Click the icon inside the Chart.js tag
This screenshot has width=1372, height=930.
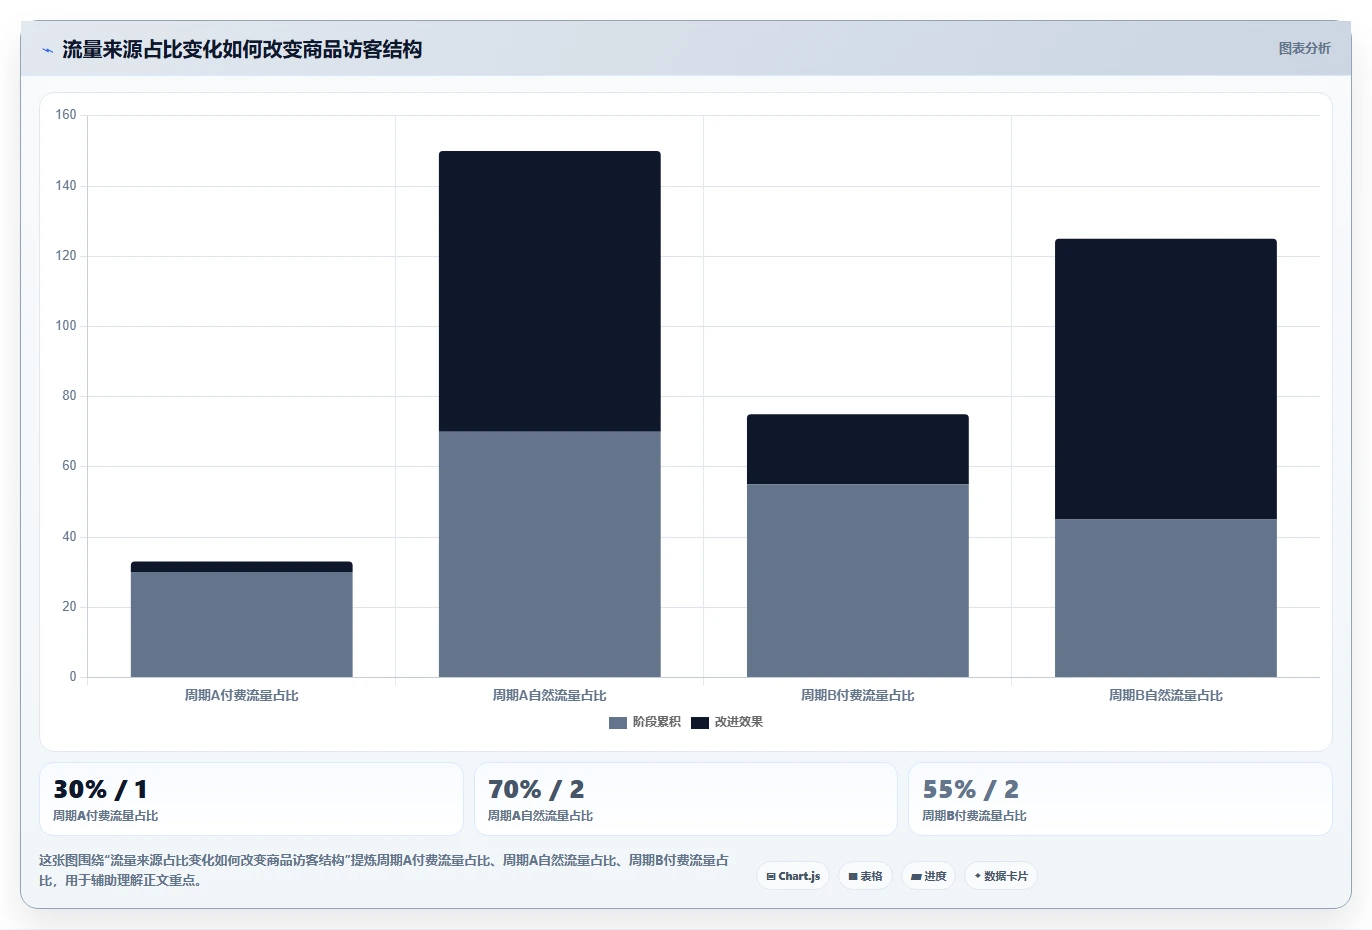(x=771, y=876)
